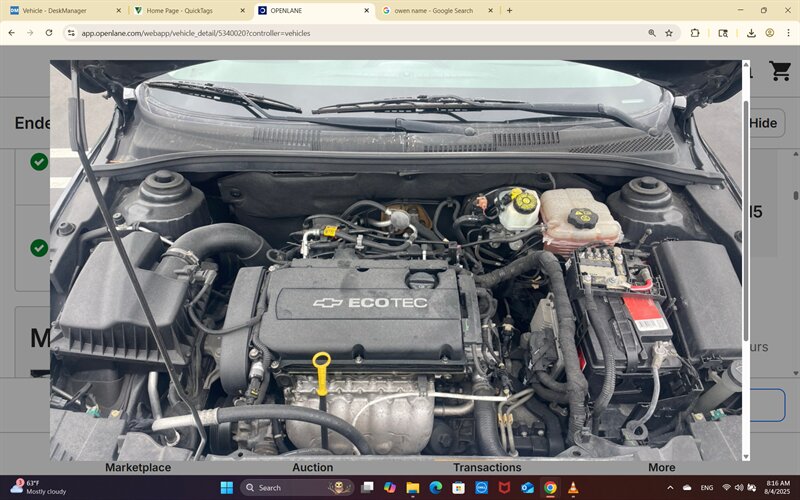The width and height of the screenshot is (800, 500).
Task: Launch Copilot from the taskbar
Action: (x=390, y=488)
